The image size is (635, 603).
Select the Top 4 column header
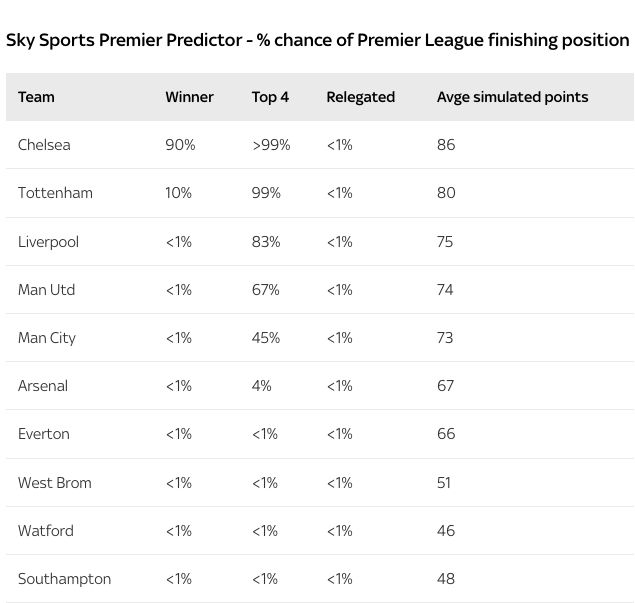coord(270,97)
